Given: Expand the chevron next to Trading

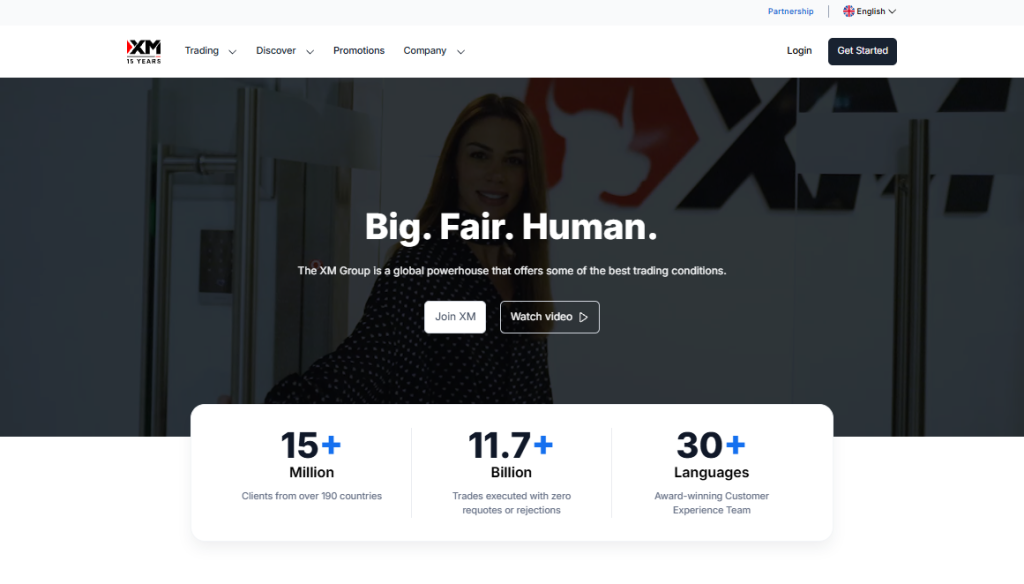Looking at the screenshot, I should pyautogui.click(x=232, y=52).
